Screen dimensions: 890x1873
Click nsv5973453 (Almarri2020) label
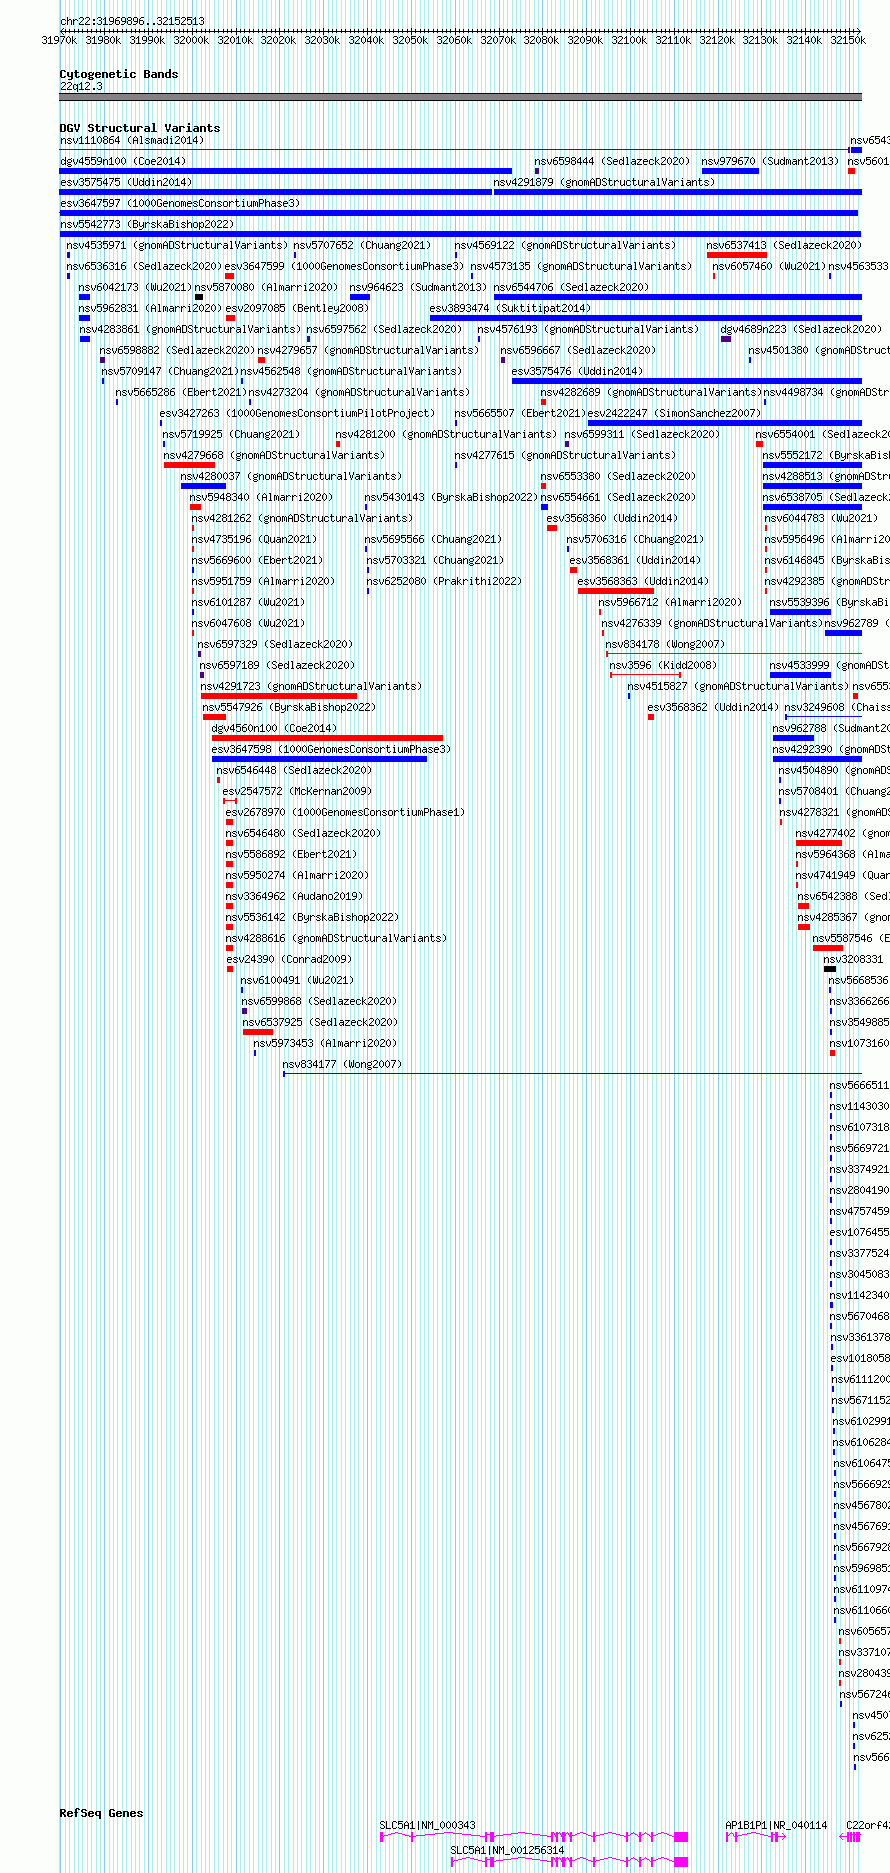[x=325, y=1043]
